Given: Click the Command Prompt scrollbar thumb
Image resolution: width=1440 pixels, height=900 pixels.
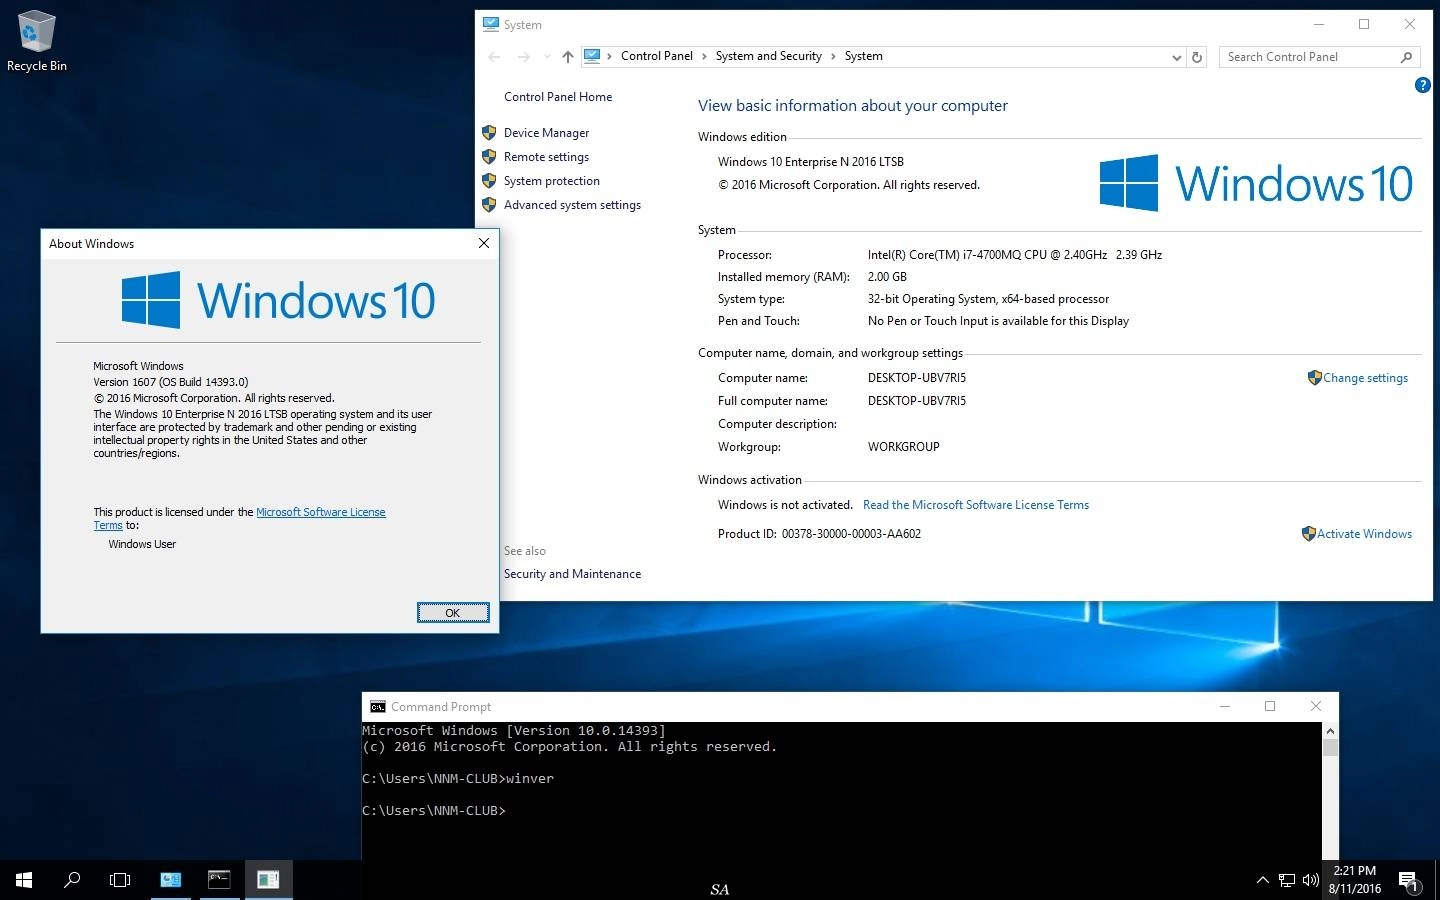Looking at the screenshot, I should pyautogui.click(x=1330, y=749).
